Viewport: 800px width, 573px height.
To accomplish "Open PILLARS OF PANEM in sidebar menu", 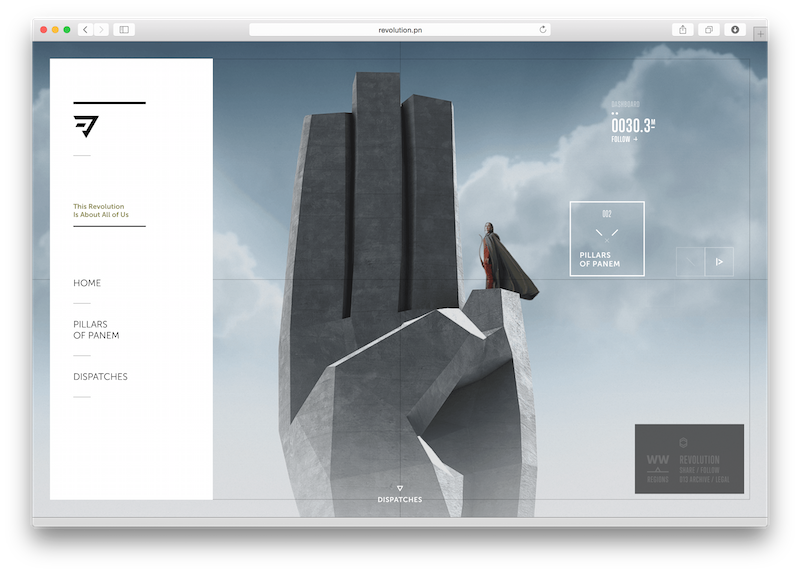I will tap(96, 330).
